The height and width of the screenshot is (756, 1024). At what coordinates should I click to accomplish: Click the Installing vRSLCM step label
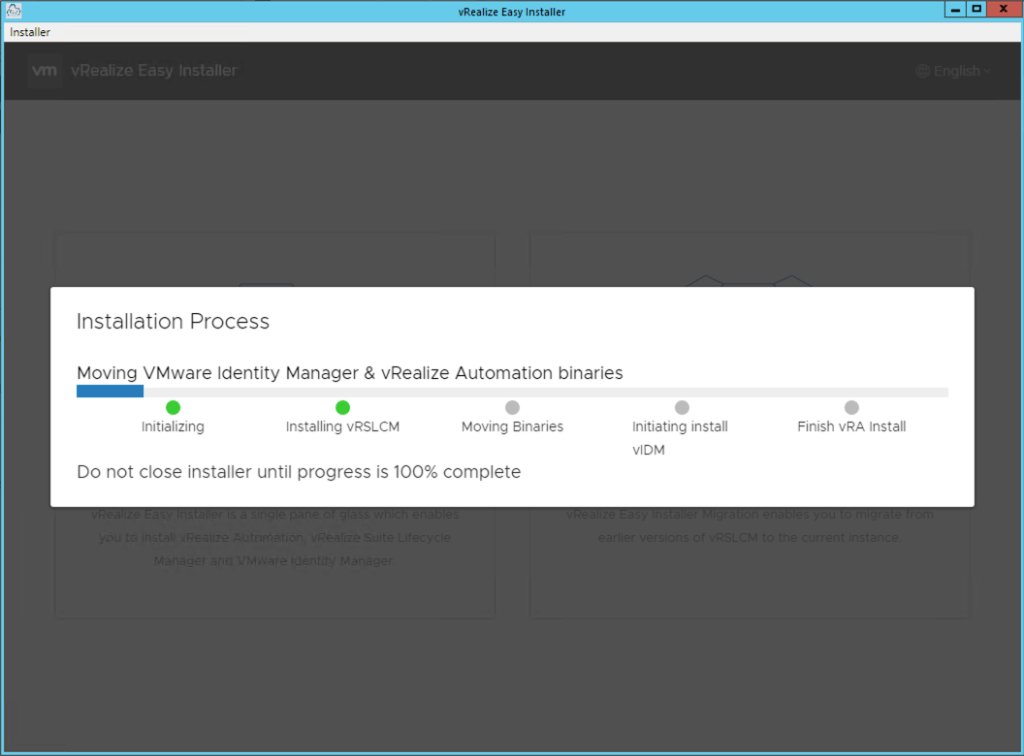pyautogui.click(x=343, y=427)
